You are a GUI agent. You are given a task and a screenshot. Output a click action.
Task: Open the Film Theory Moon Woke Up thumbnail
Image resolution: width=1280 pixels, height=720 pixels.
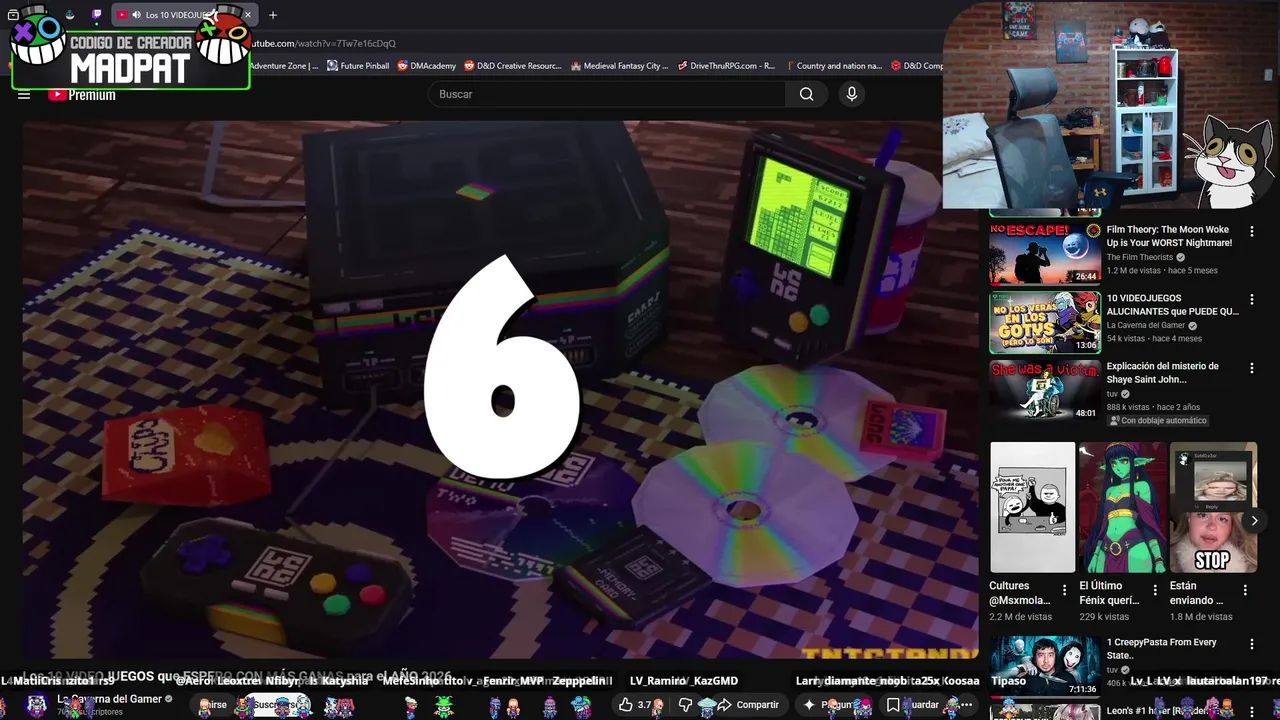pos(1045,253)
